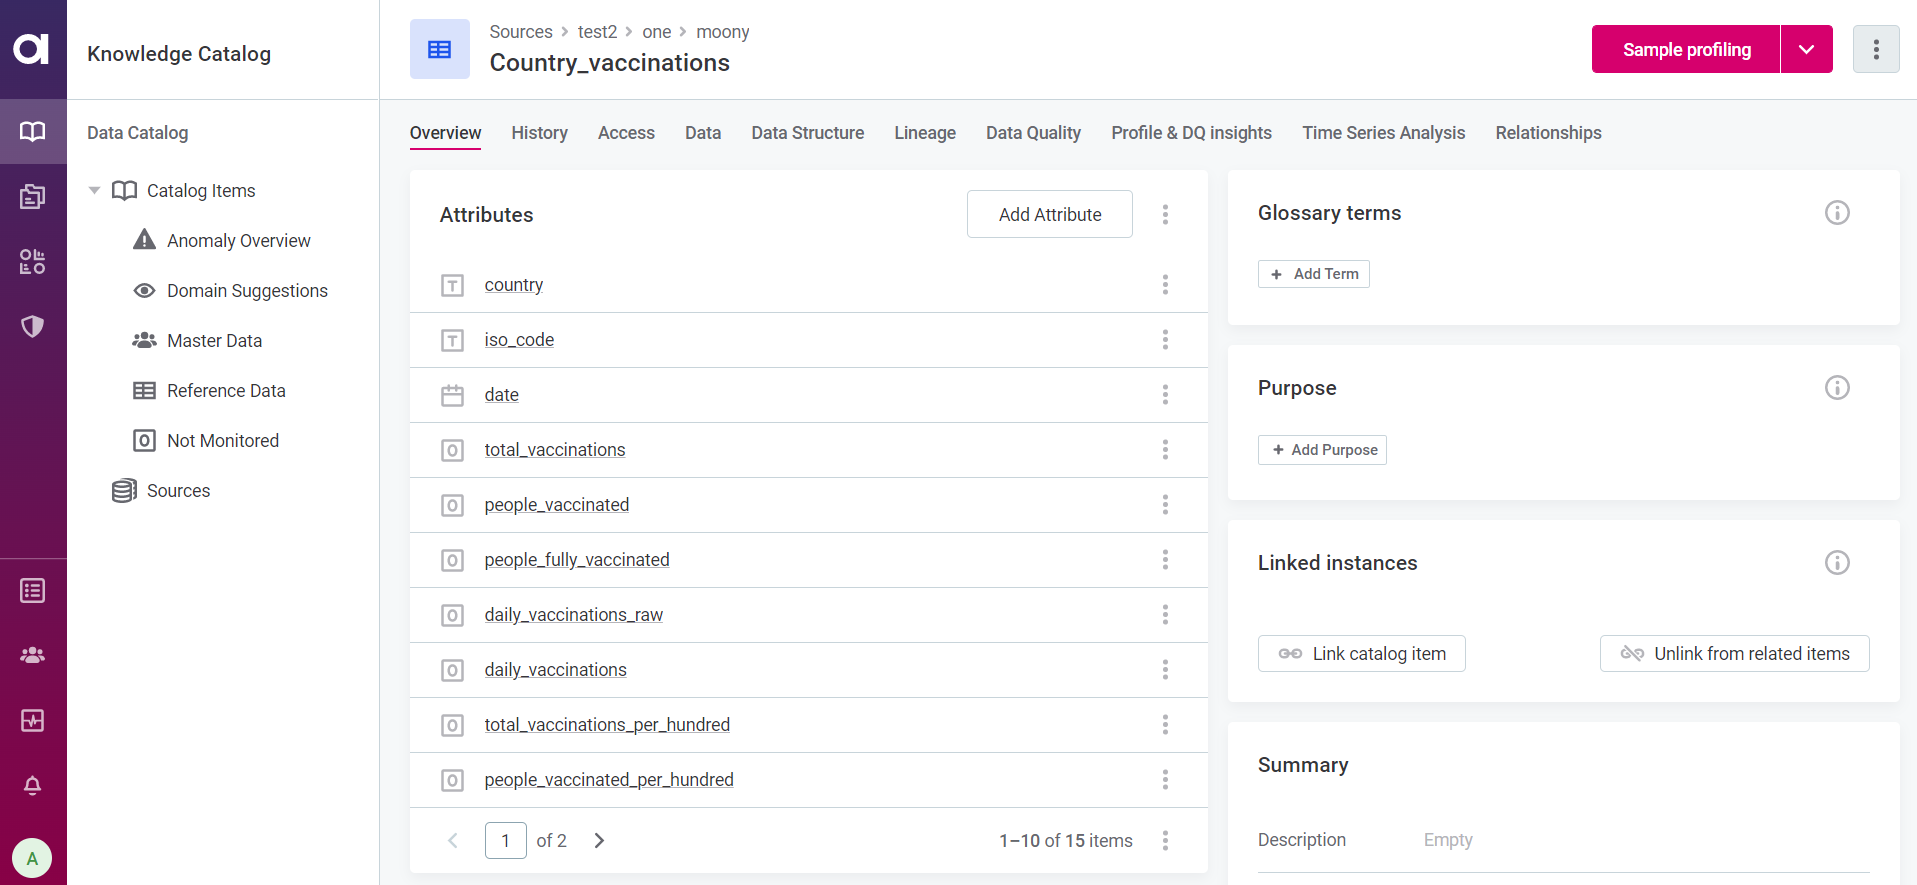Click info icon in Glossary terms panel

[x=1837, y=213]
